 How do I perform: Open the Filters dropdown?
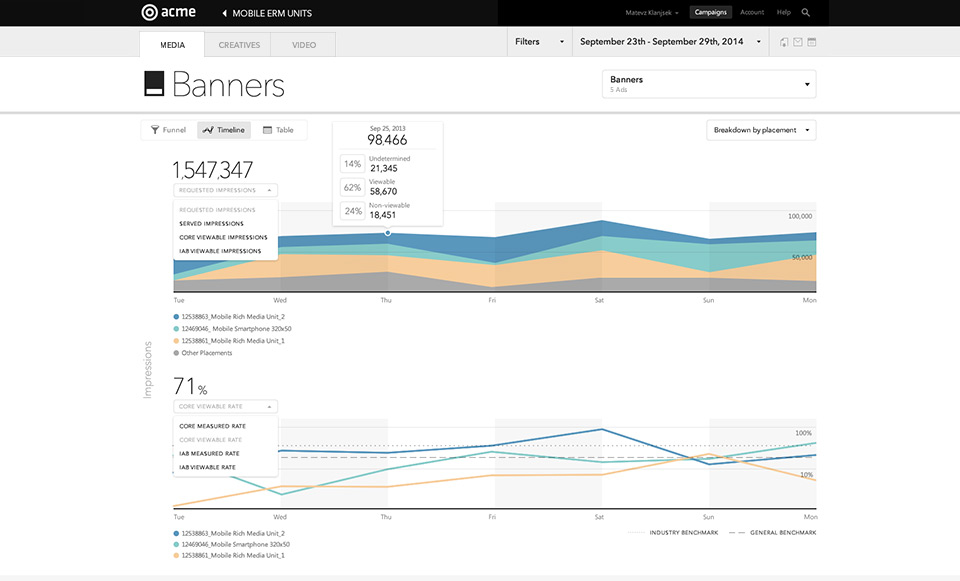(x=539, y=42)
